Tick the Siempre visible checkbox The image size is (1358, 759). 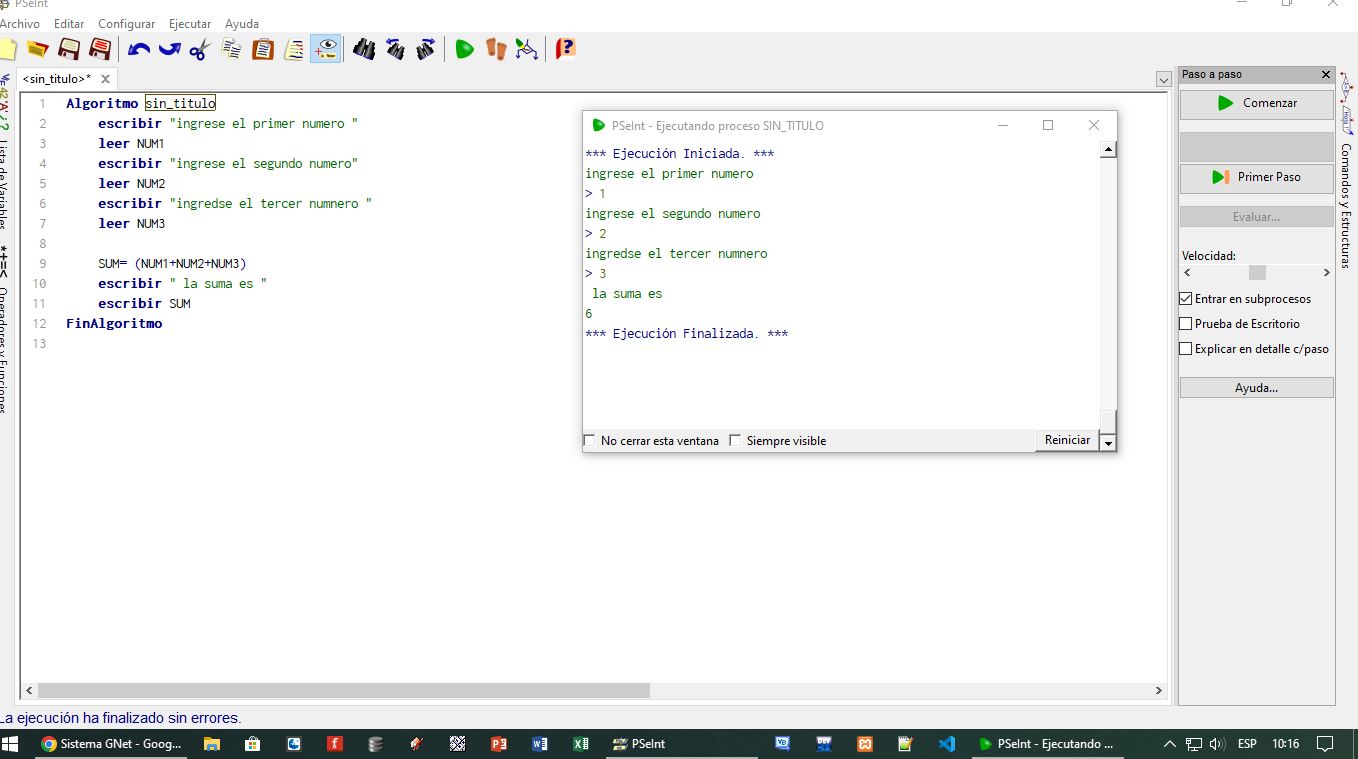tap(736, 441)
